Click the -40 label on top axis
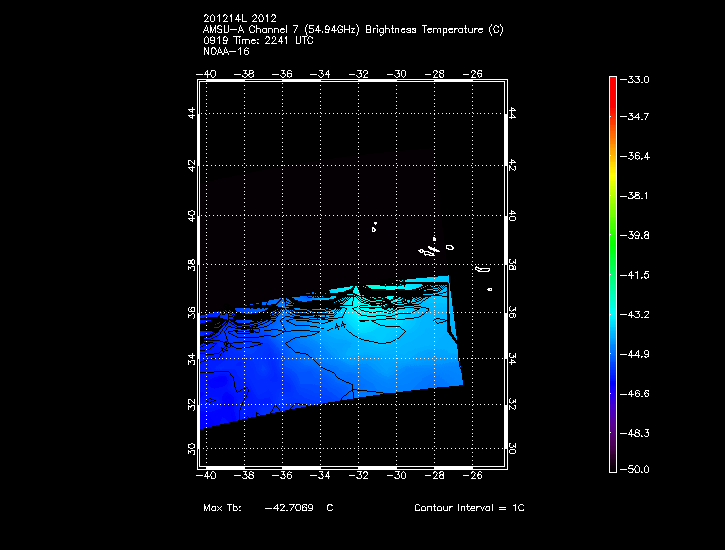 [x=208, y=74]
